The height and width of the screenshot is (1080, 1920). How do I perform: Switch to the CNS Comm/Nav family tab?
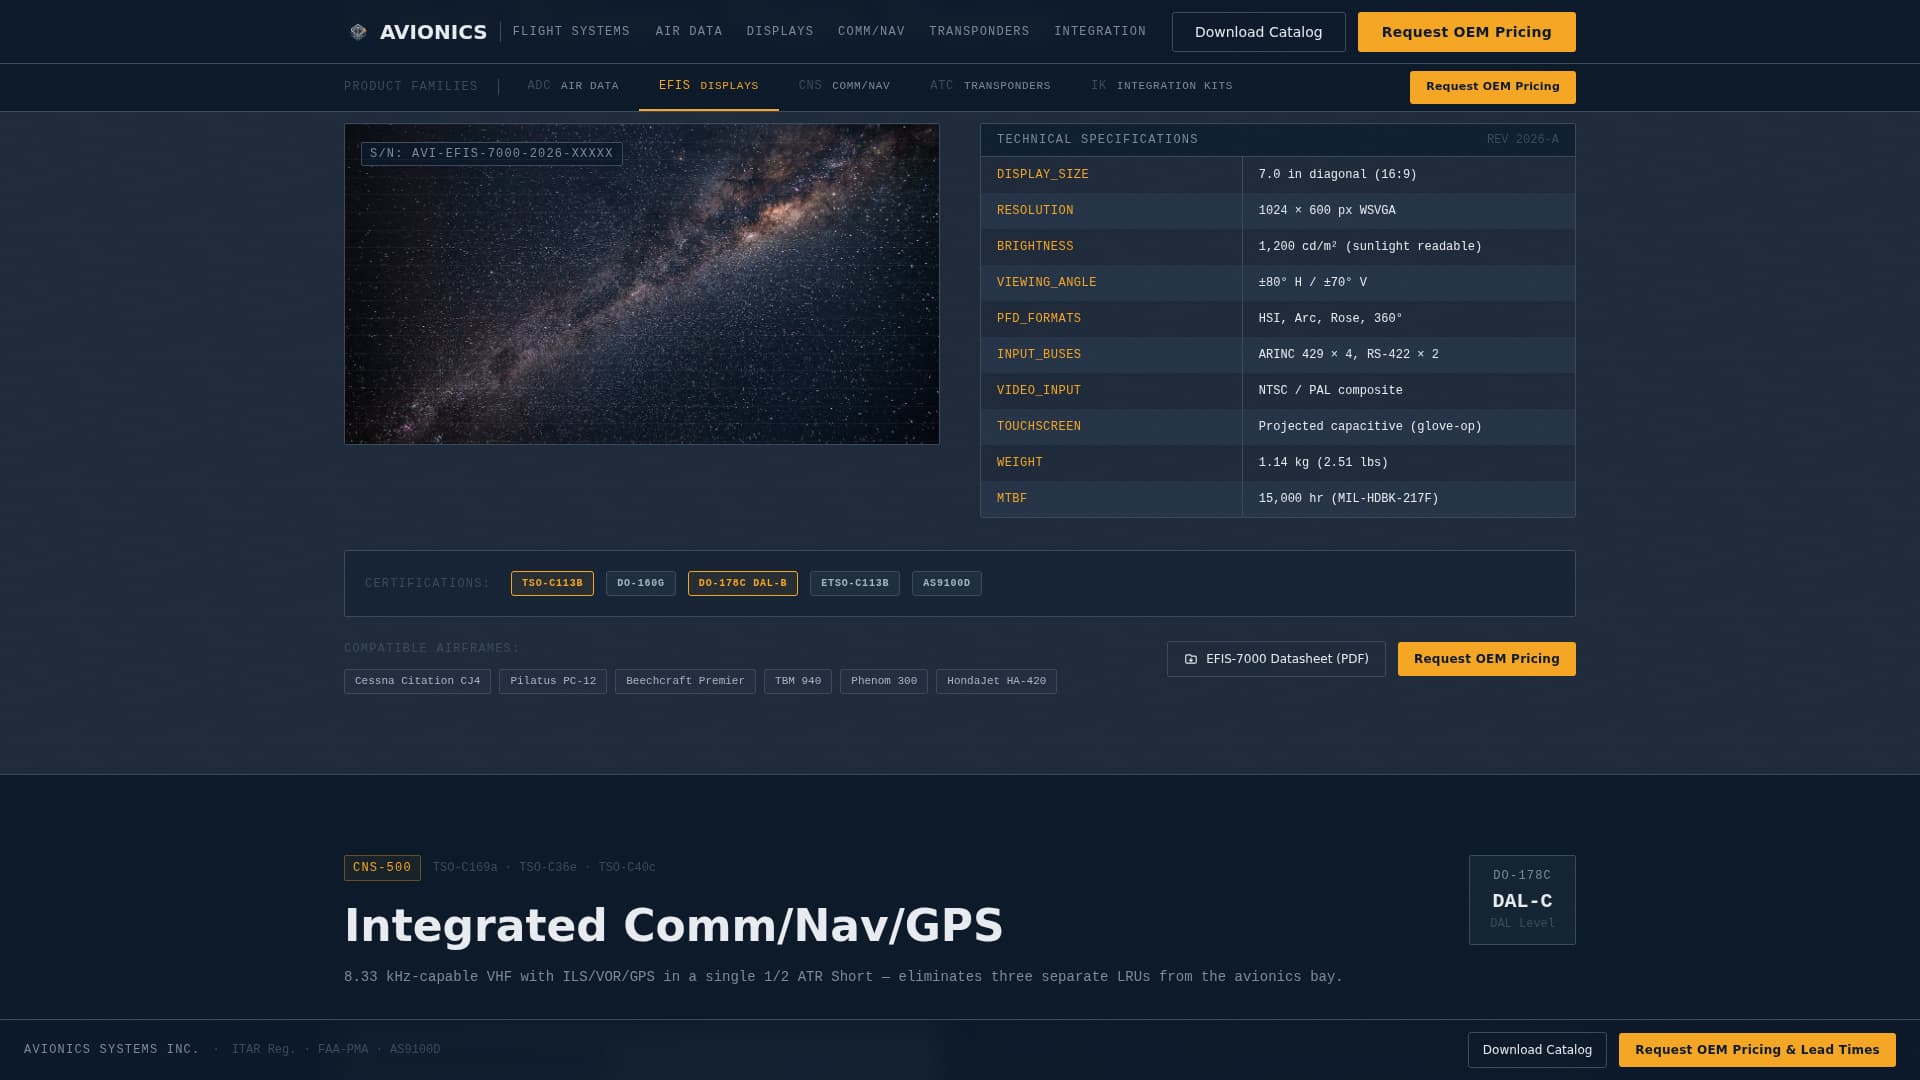(x=844, y=86)
